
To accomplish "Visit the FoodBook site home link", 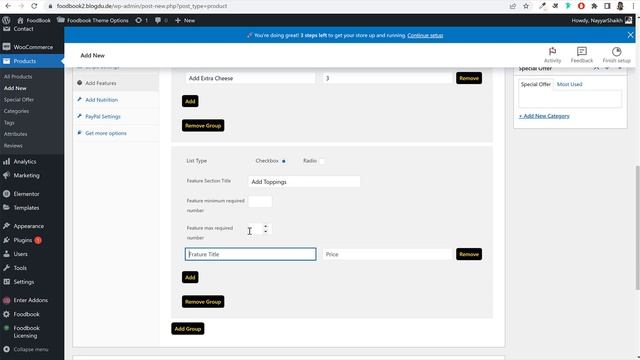I will click(34, 20).
